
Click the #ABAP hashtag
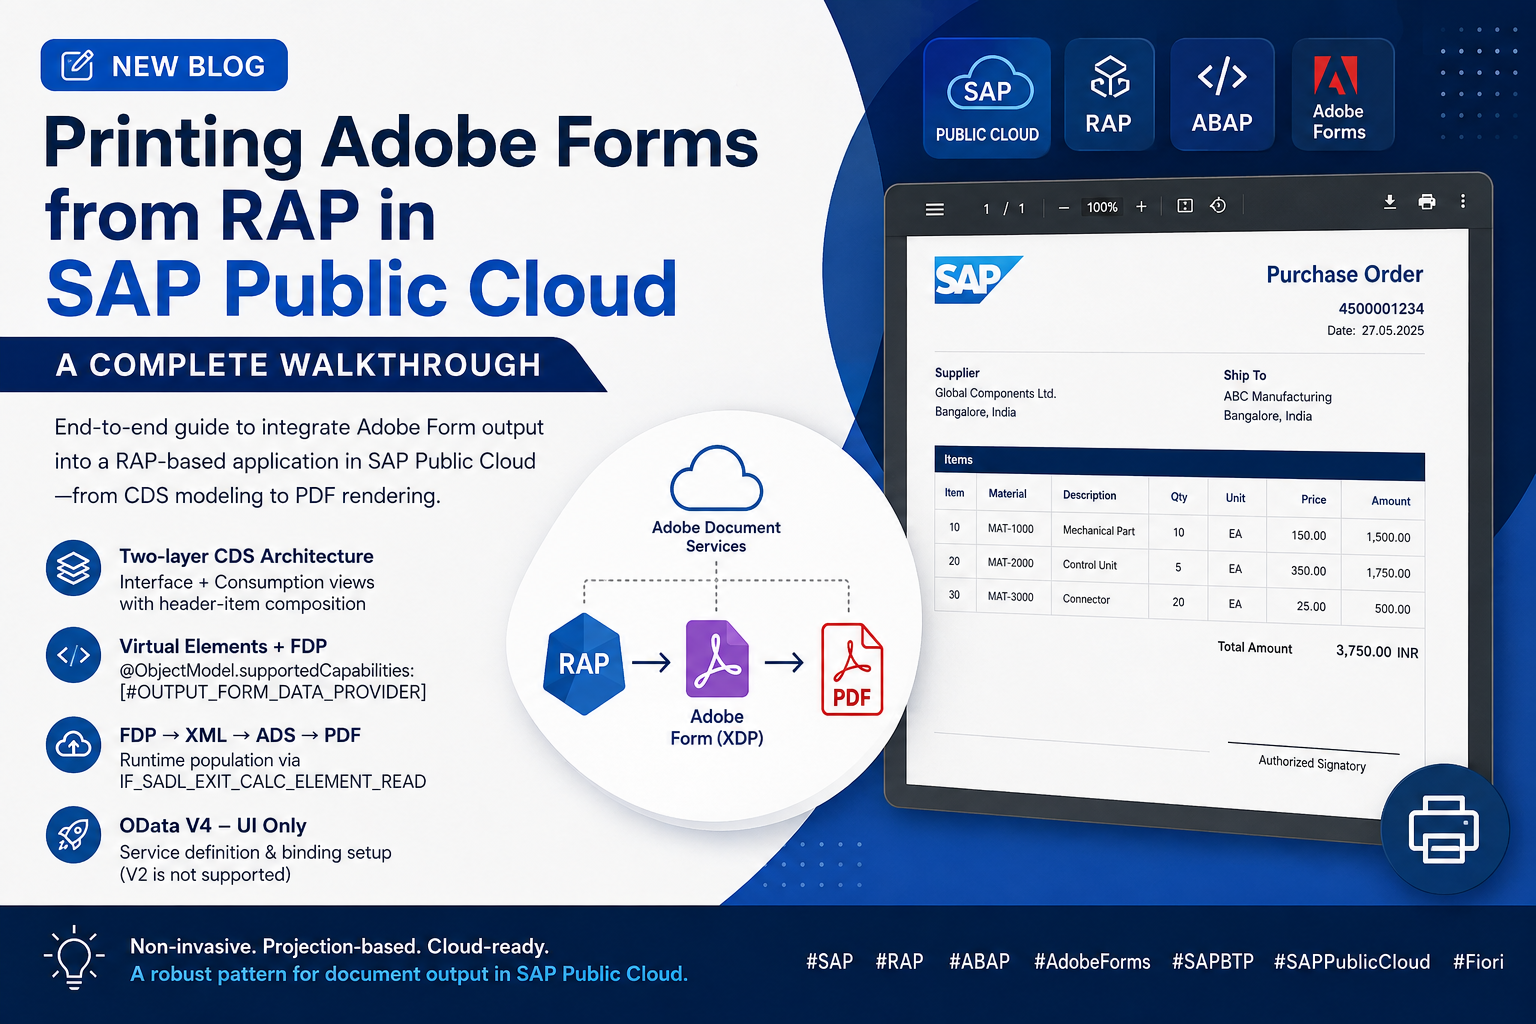pyautogui.click(x=979, y=962)
